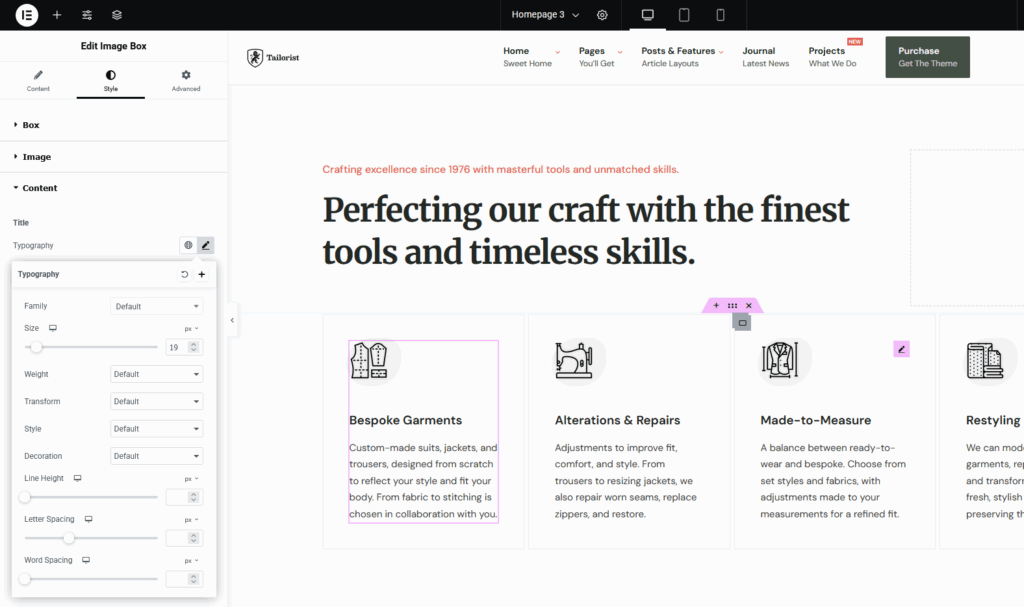The width and height of the screenshot is (1024, 607).
Task: Click the font Size slider handle
Action: pyautogui.click(x=36, y=347)
